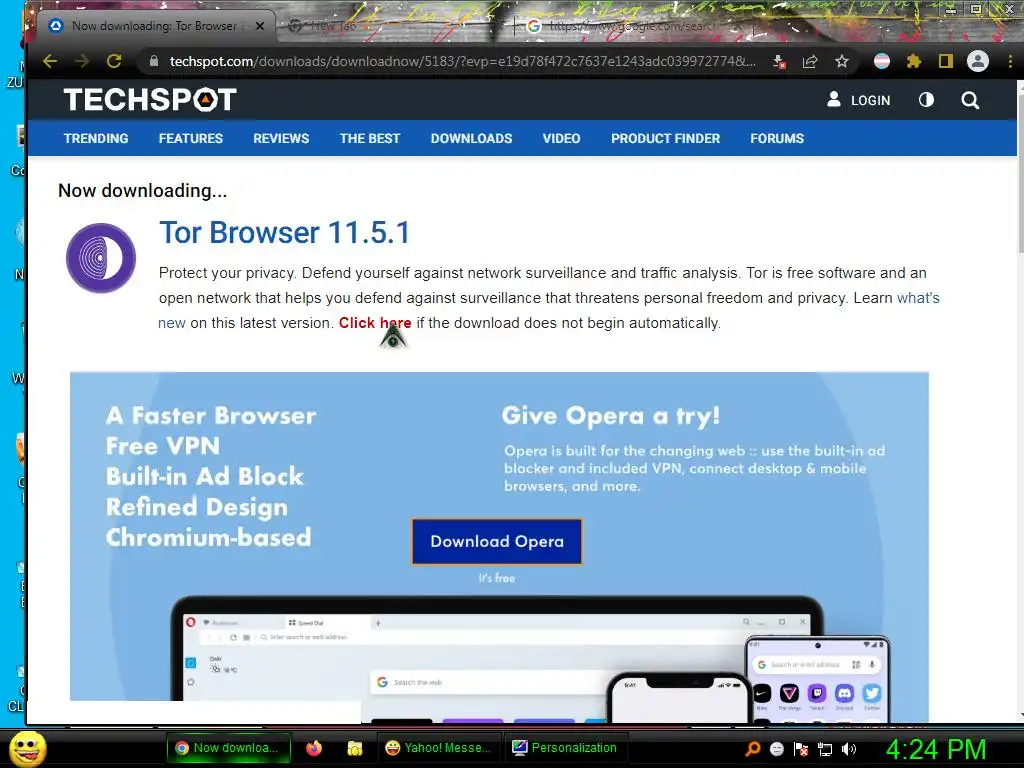Open the VIDEO menu item
This screenshot has width=1024, height=768.
[x=561, y=138]
